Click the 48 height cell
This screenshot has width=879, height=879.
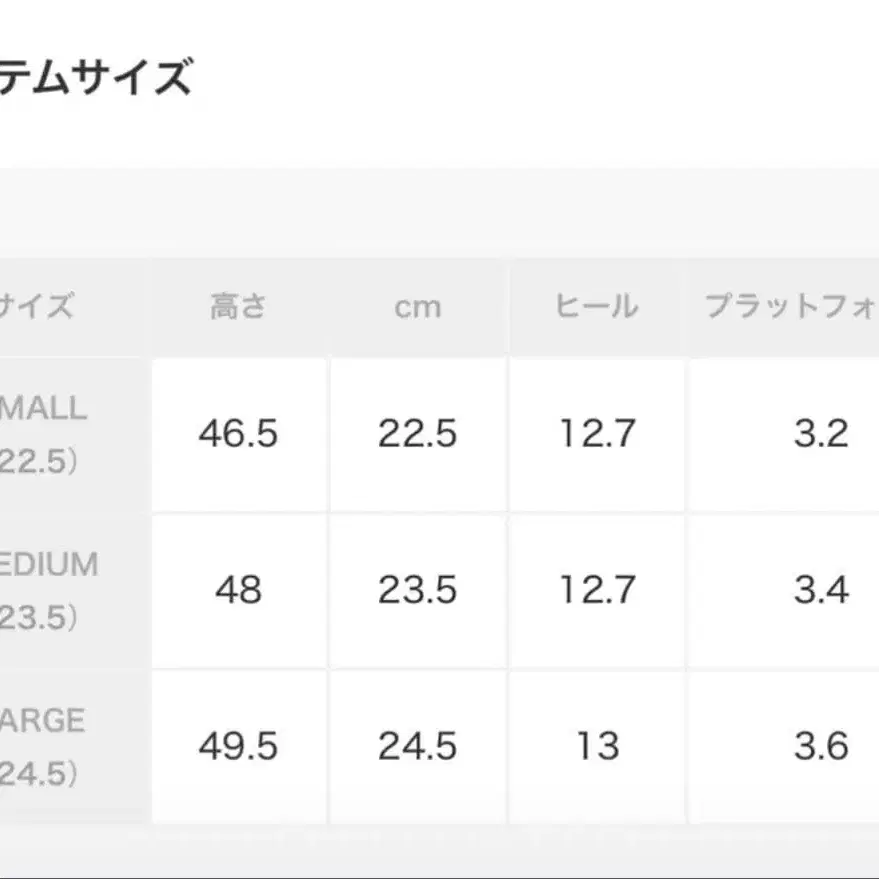click(x=238, y=590)
